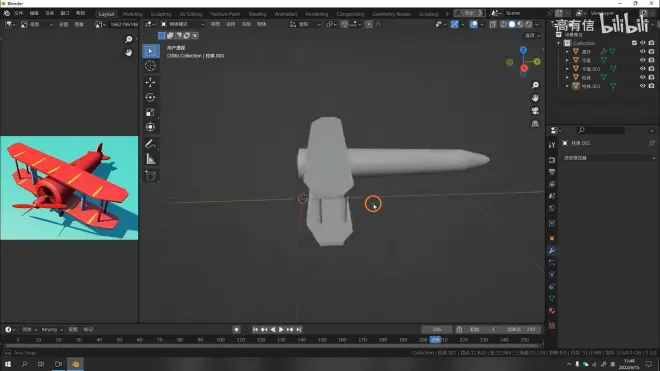Switch perspective/orthographic grid icon in viewport
This screenshot has height=371, width=660.
535,124
